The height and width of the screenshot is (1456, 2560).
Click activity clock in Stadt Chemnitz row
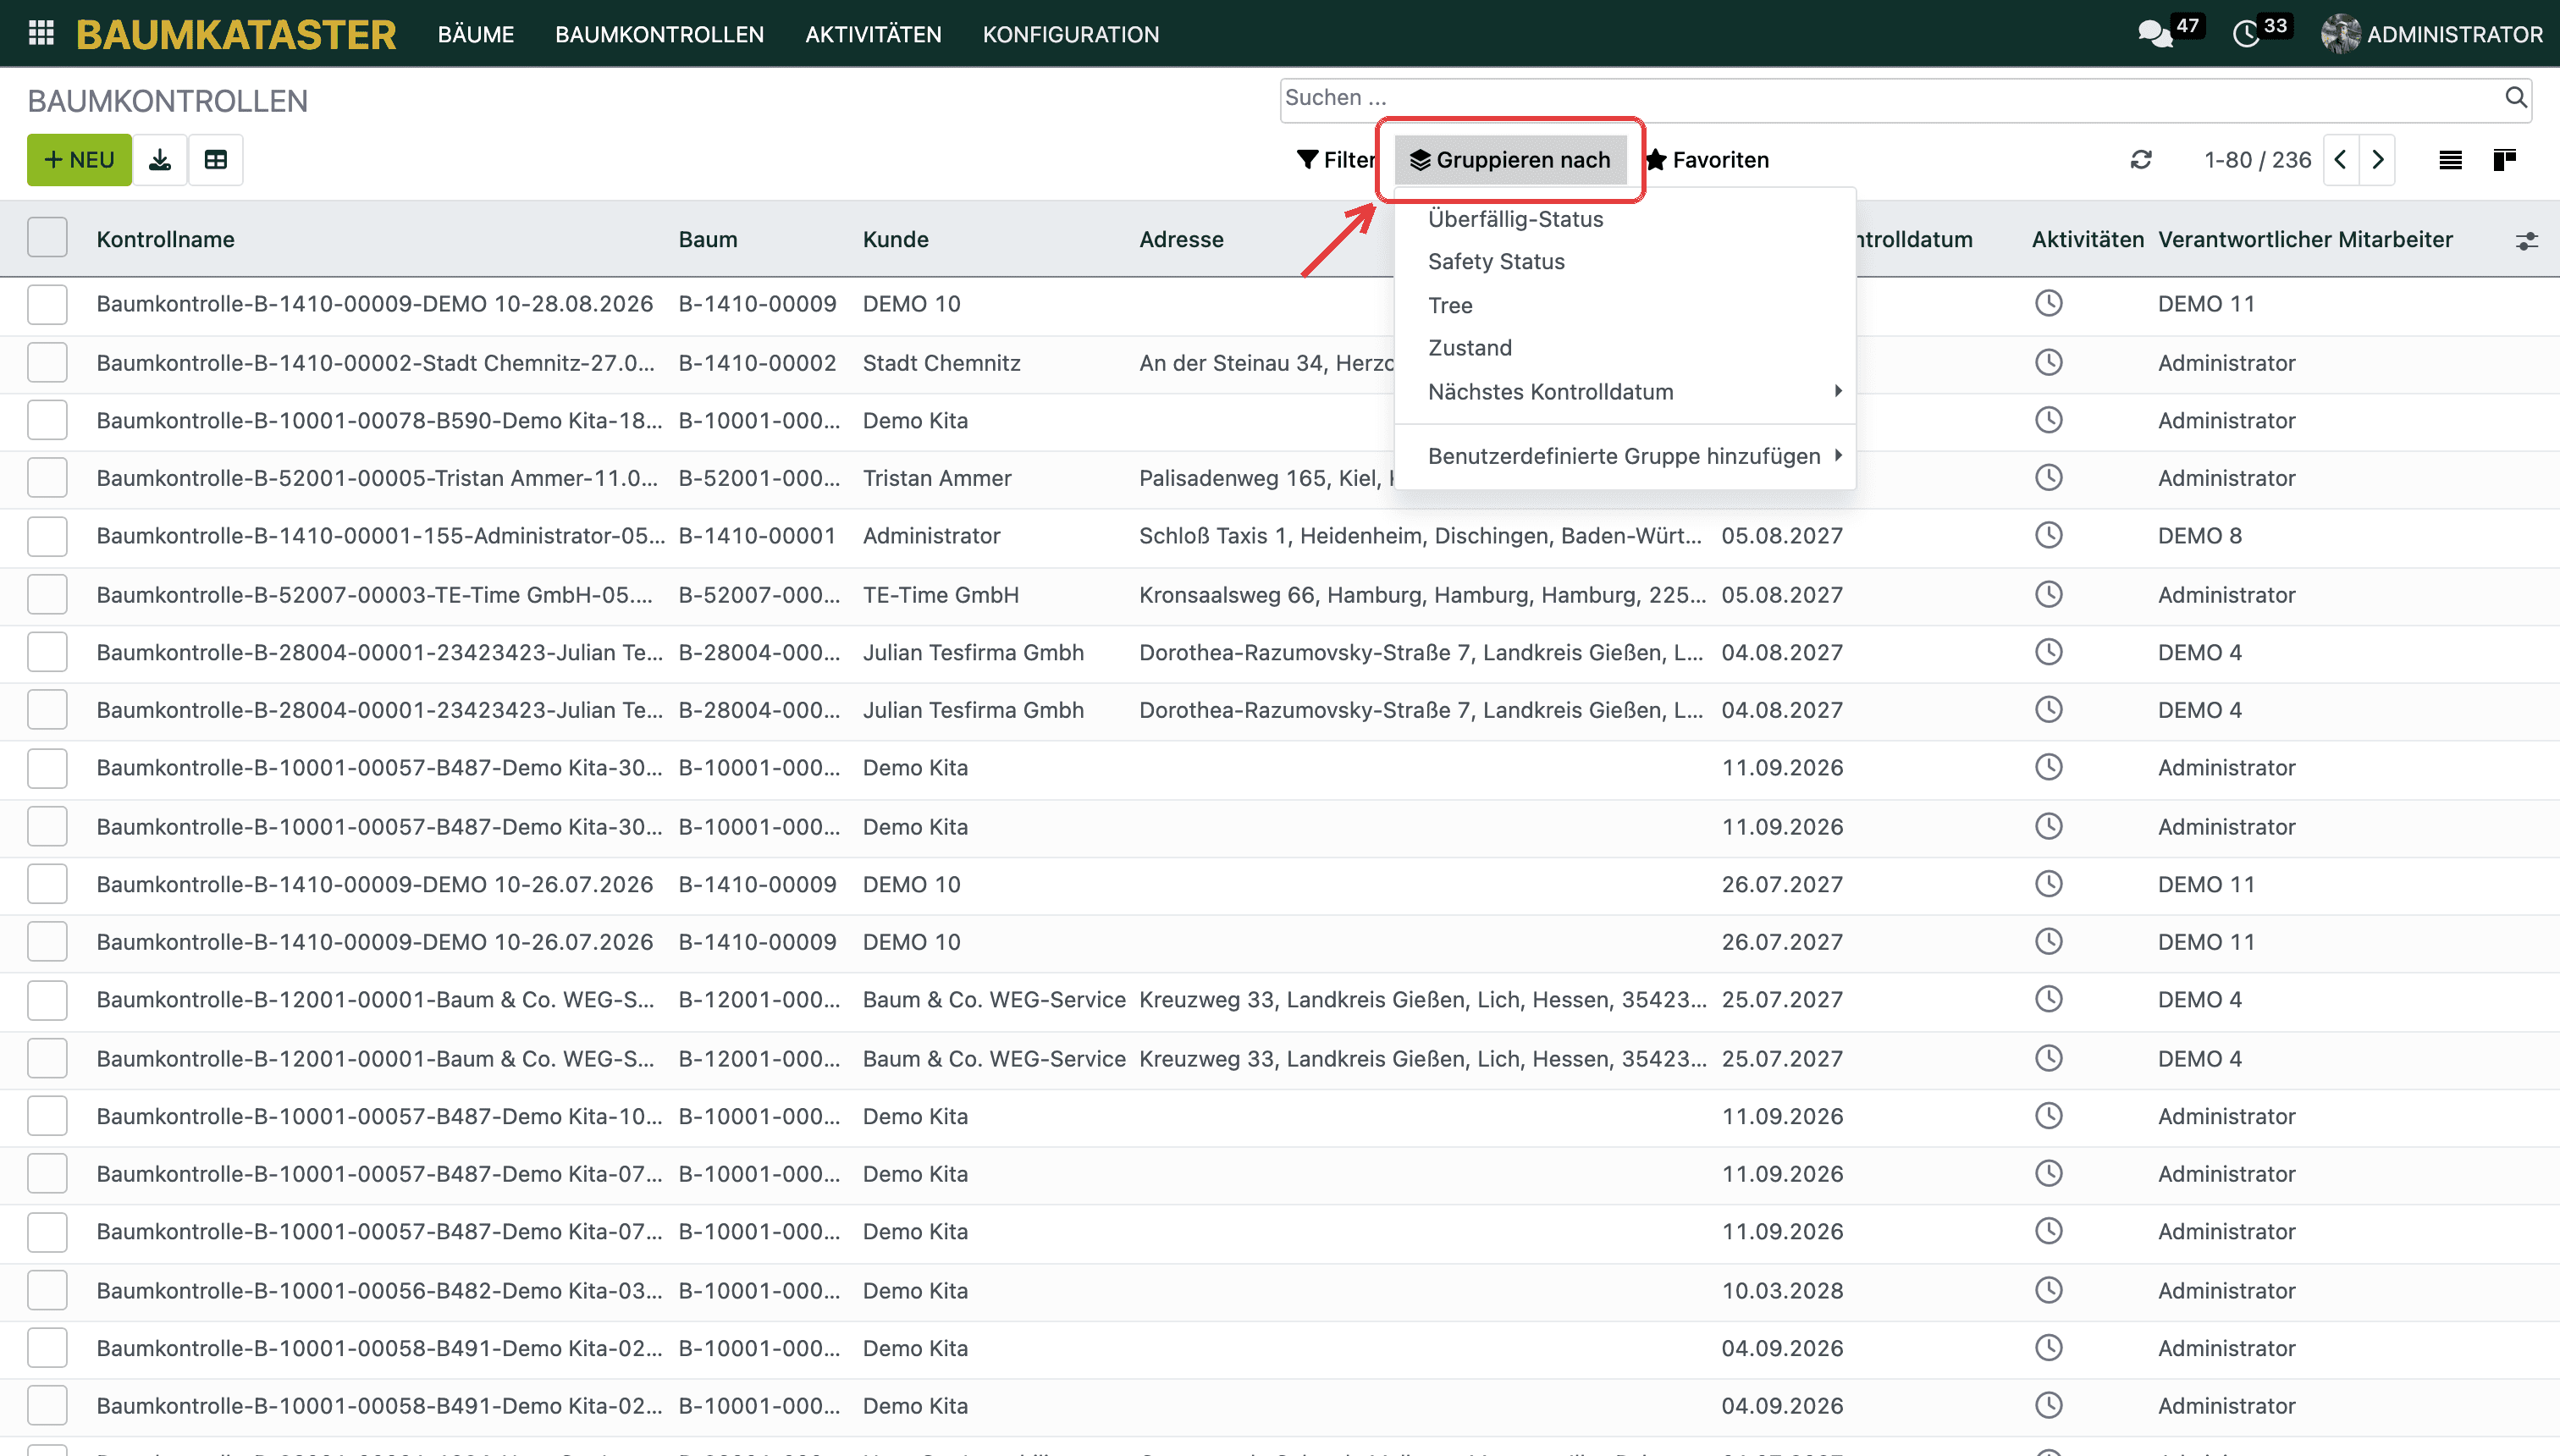(2049, 363)
